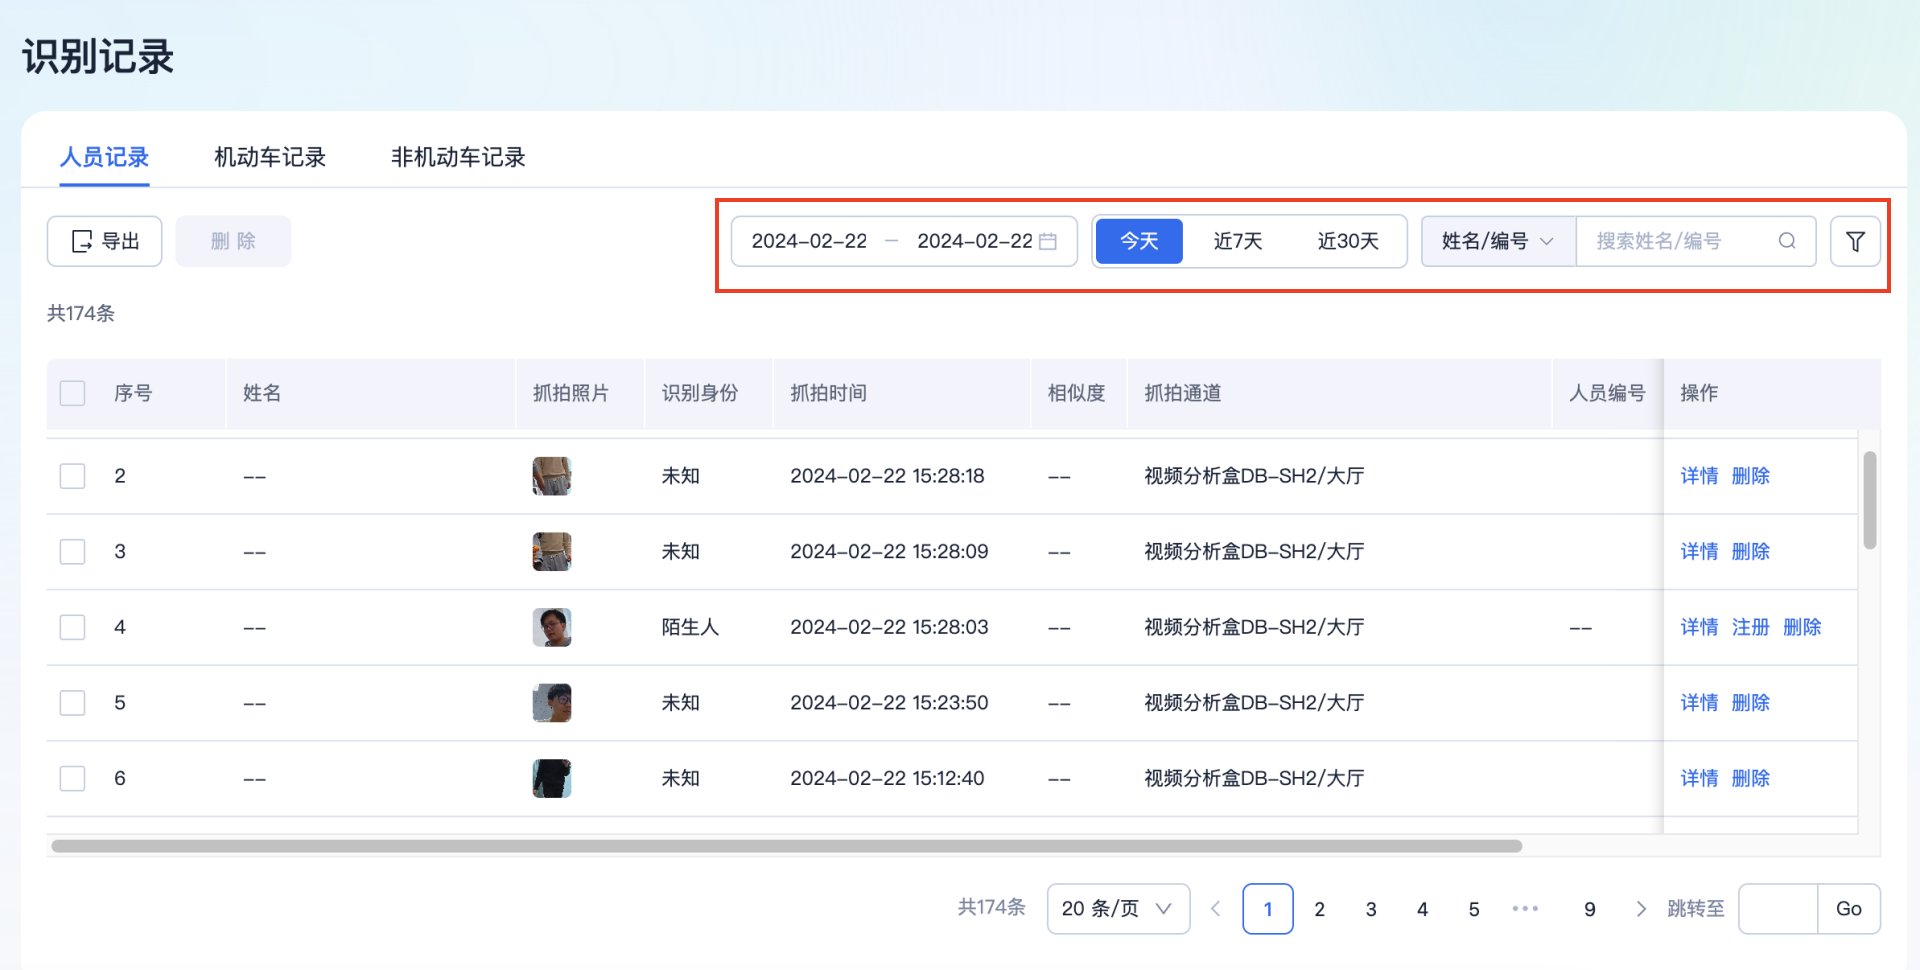Click 删除 for row 5
Screen dimensions: 1920x970
(1750, 703)
